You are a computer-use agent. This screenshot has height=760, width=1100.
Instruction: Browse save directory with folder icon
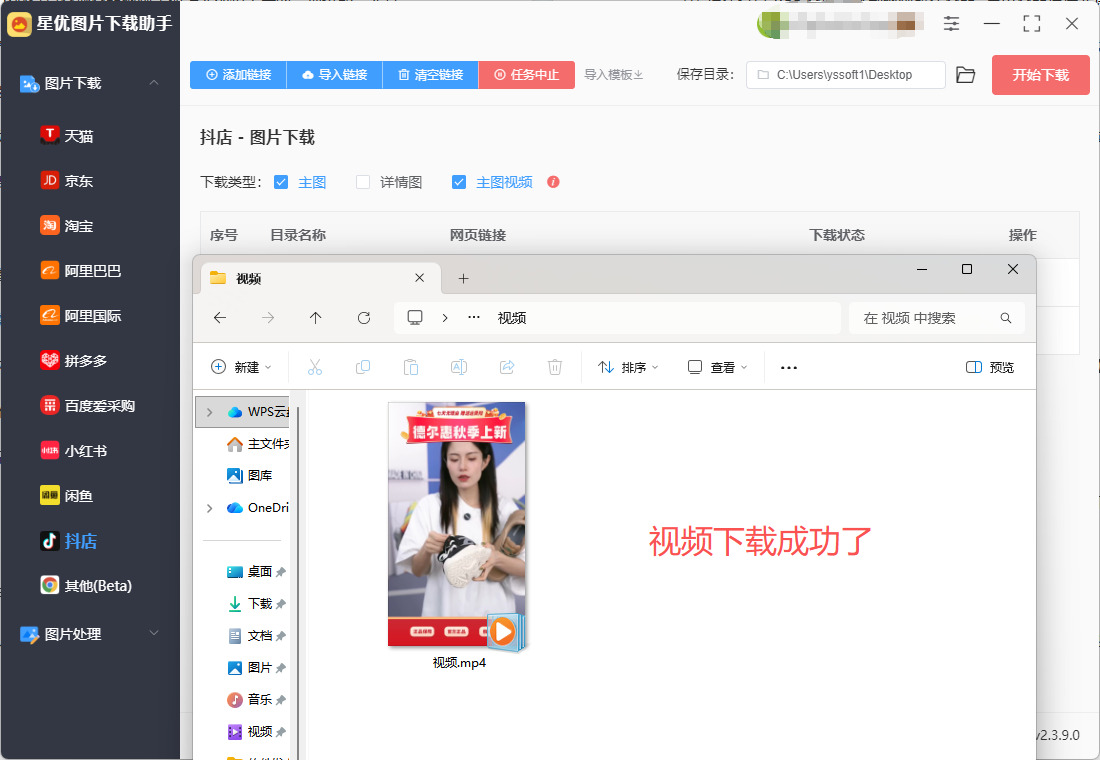click(x=965, y=75)
